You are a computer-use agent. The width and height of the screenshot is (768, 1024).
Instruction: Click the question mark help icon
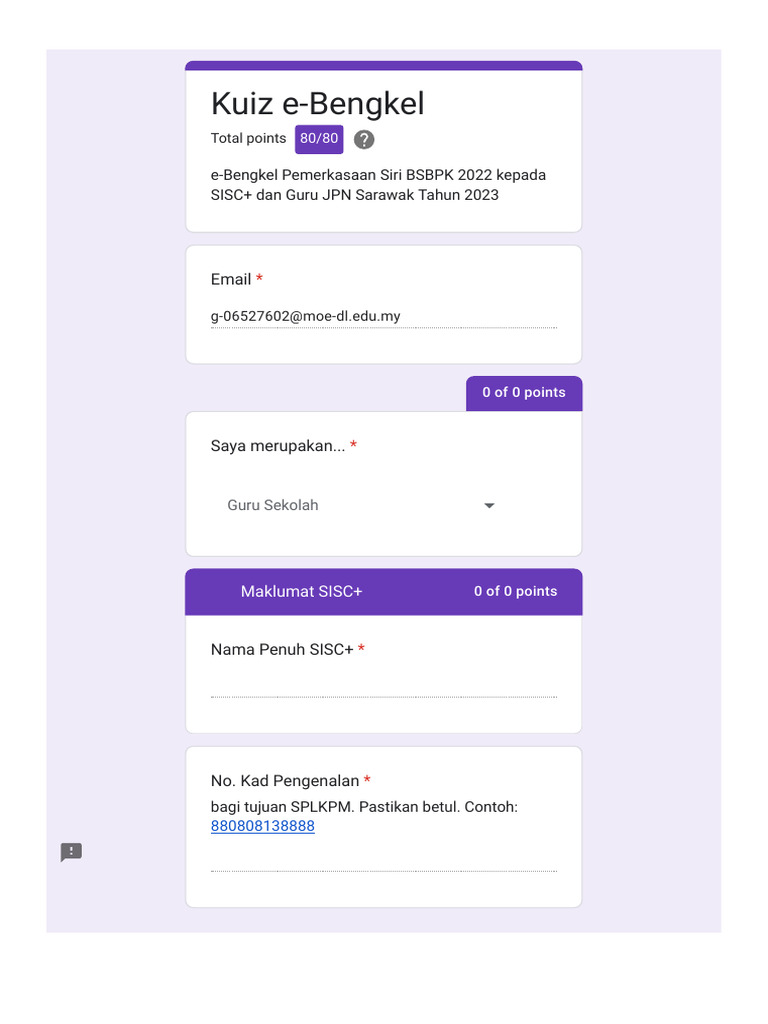point(364,140)
